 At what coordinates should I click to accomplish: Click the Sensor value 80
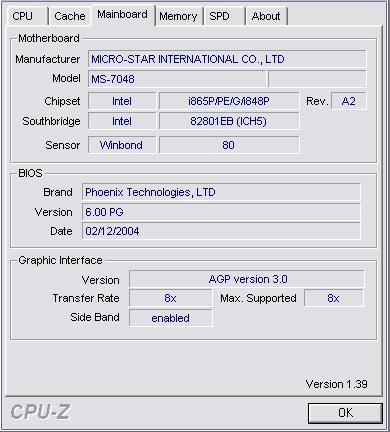pos(229,145)
